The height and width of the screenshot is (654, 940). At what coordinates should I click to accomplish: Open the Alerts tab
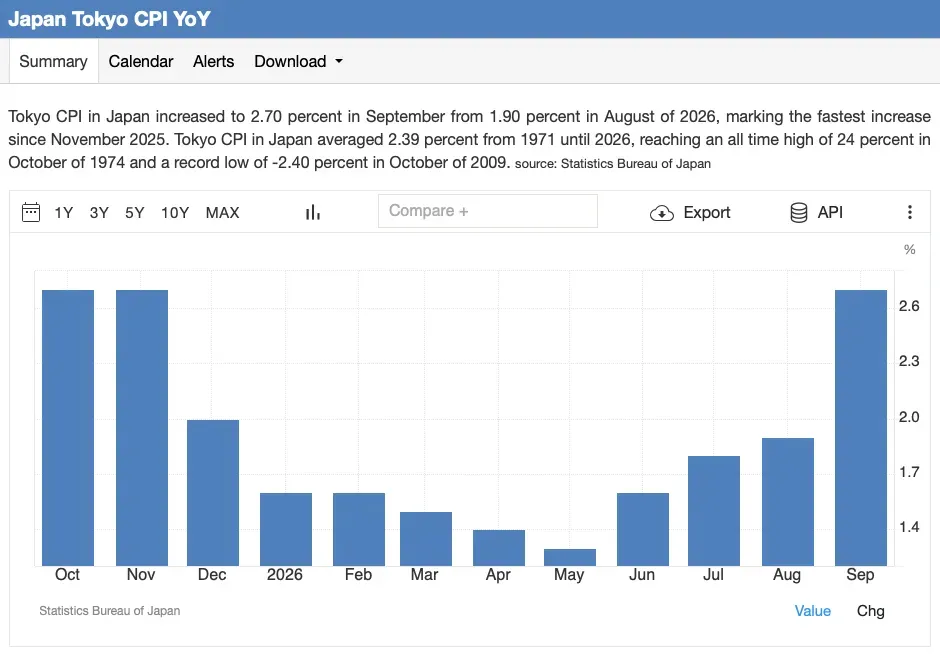pos(213,61)
